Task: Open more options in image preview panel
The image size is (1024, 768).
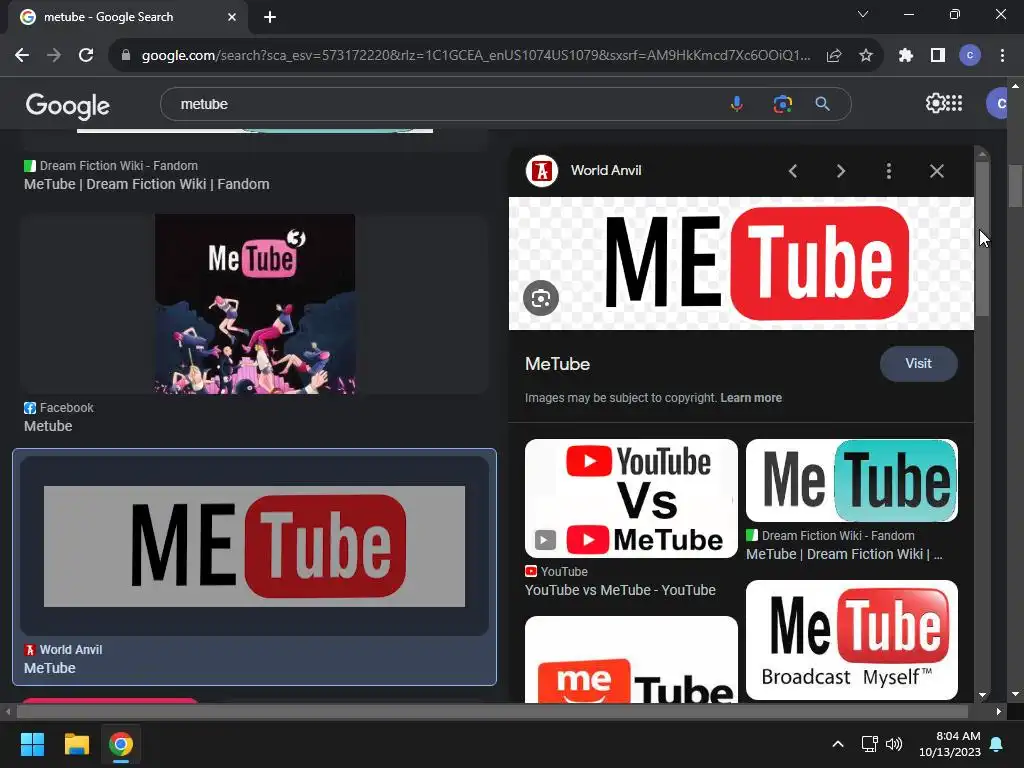Action: pyautogui.click(x=888, y=171)
